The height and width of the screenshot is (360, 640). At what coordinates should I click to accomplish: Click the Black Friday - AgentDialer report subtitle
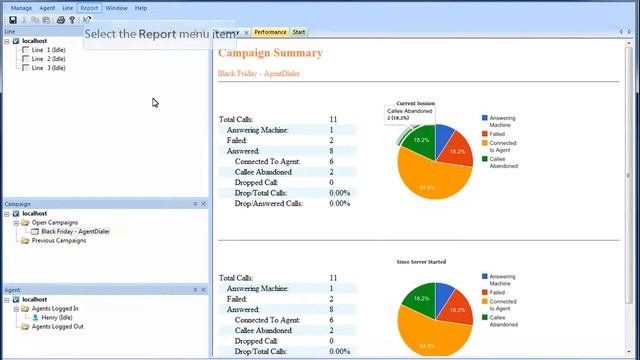pyautogui.click(x=259, y=73)
